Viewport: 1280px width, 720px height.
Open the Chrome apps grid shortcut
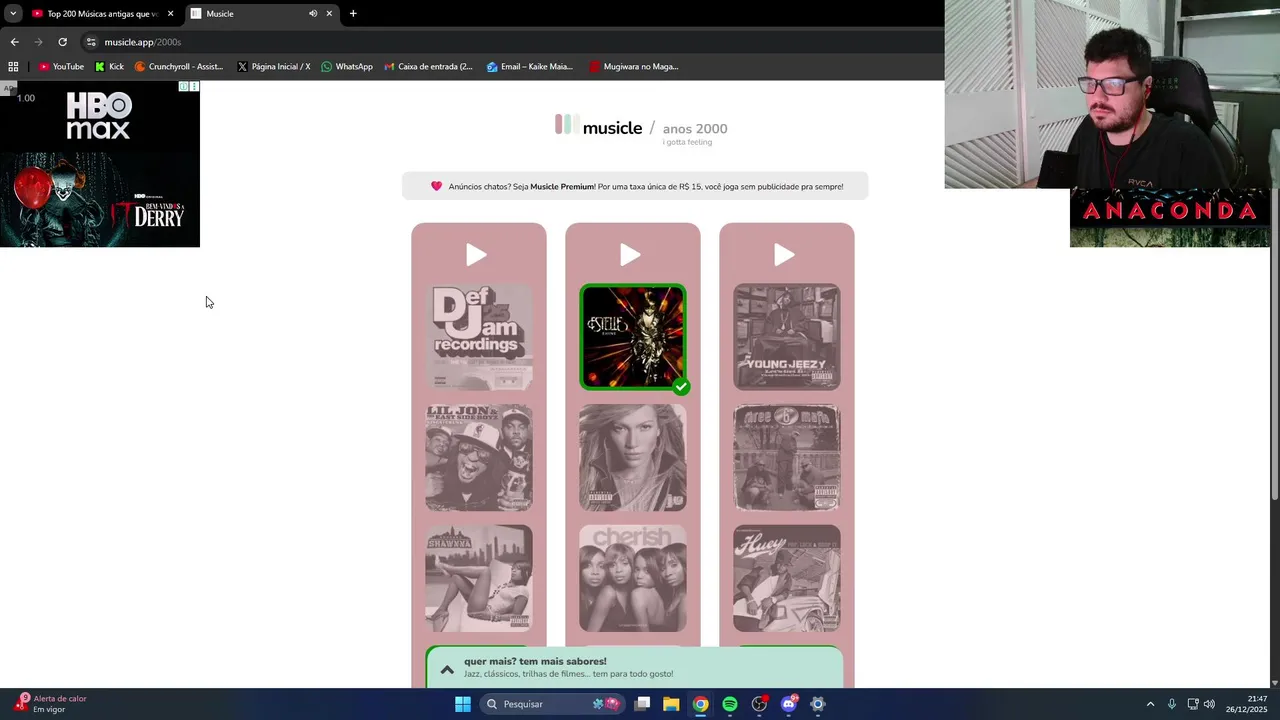[x=13, y=67]
